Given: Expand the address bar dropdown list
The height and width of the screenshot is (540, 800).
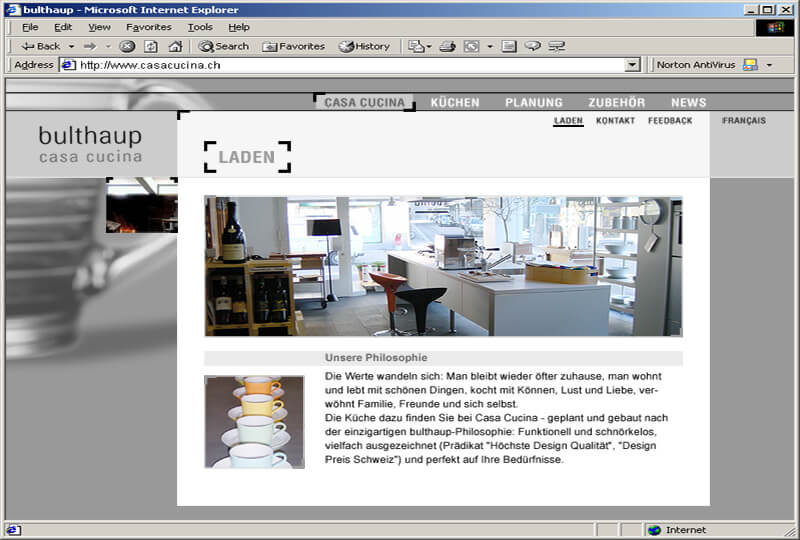Looking at the screenshot, I should pyautogui.click(x=632, y=65).
